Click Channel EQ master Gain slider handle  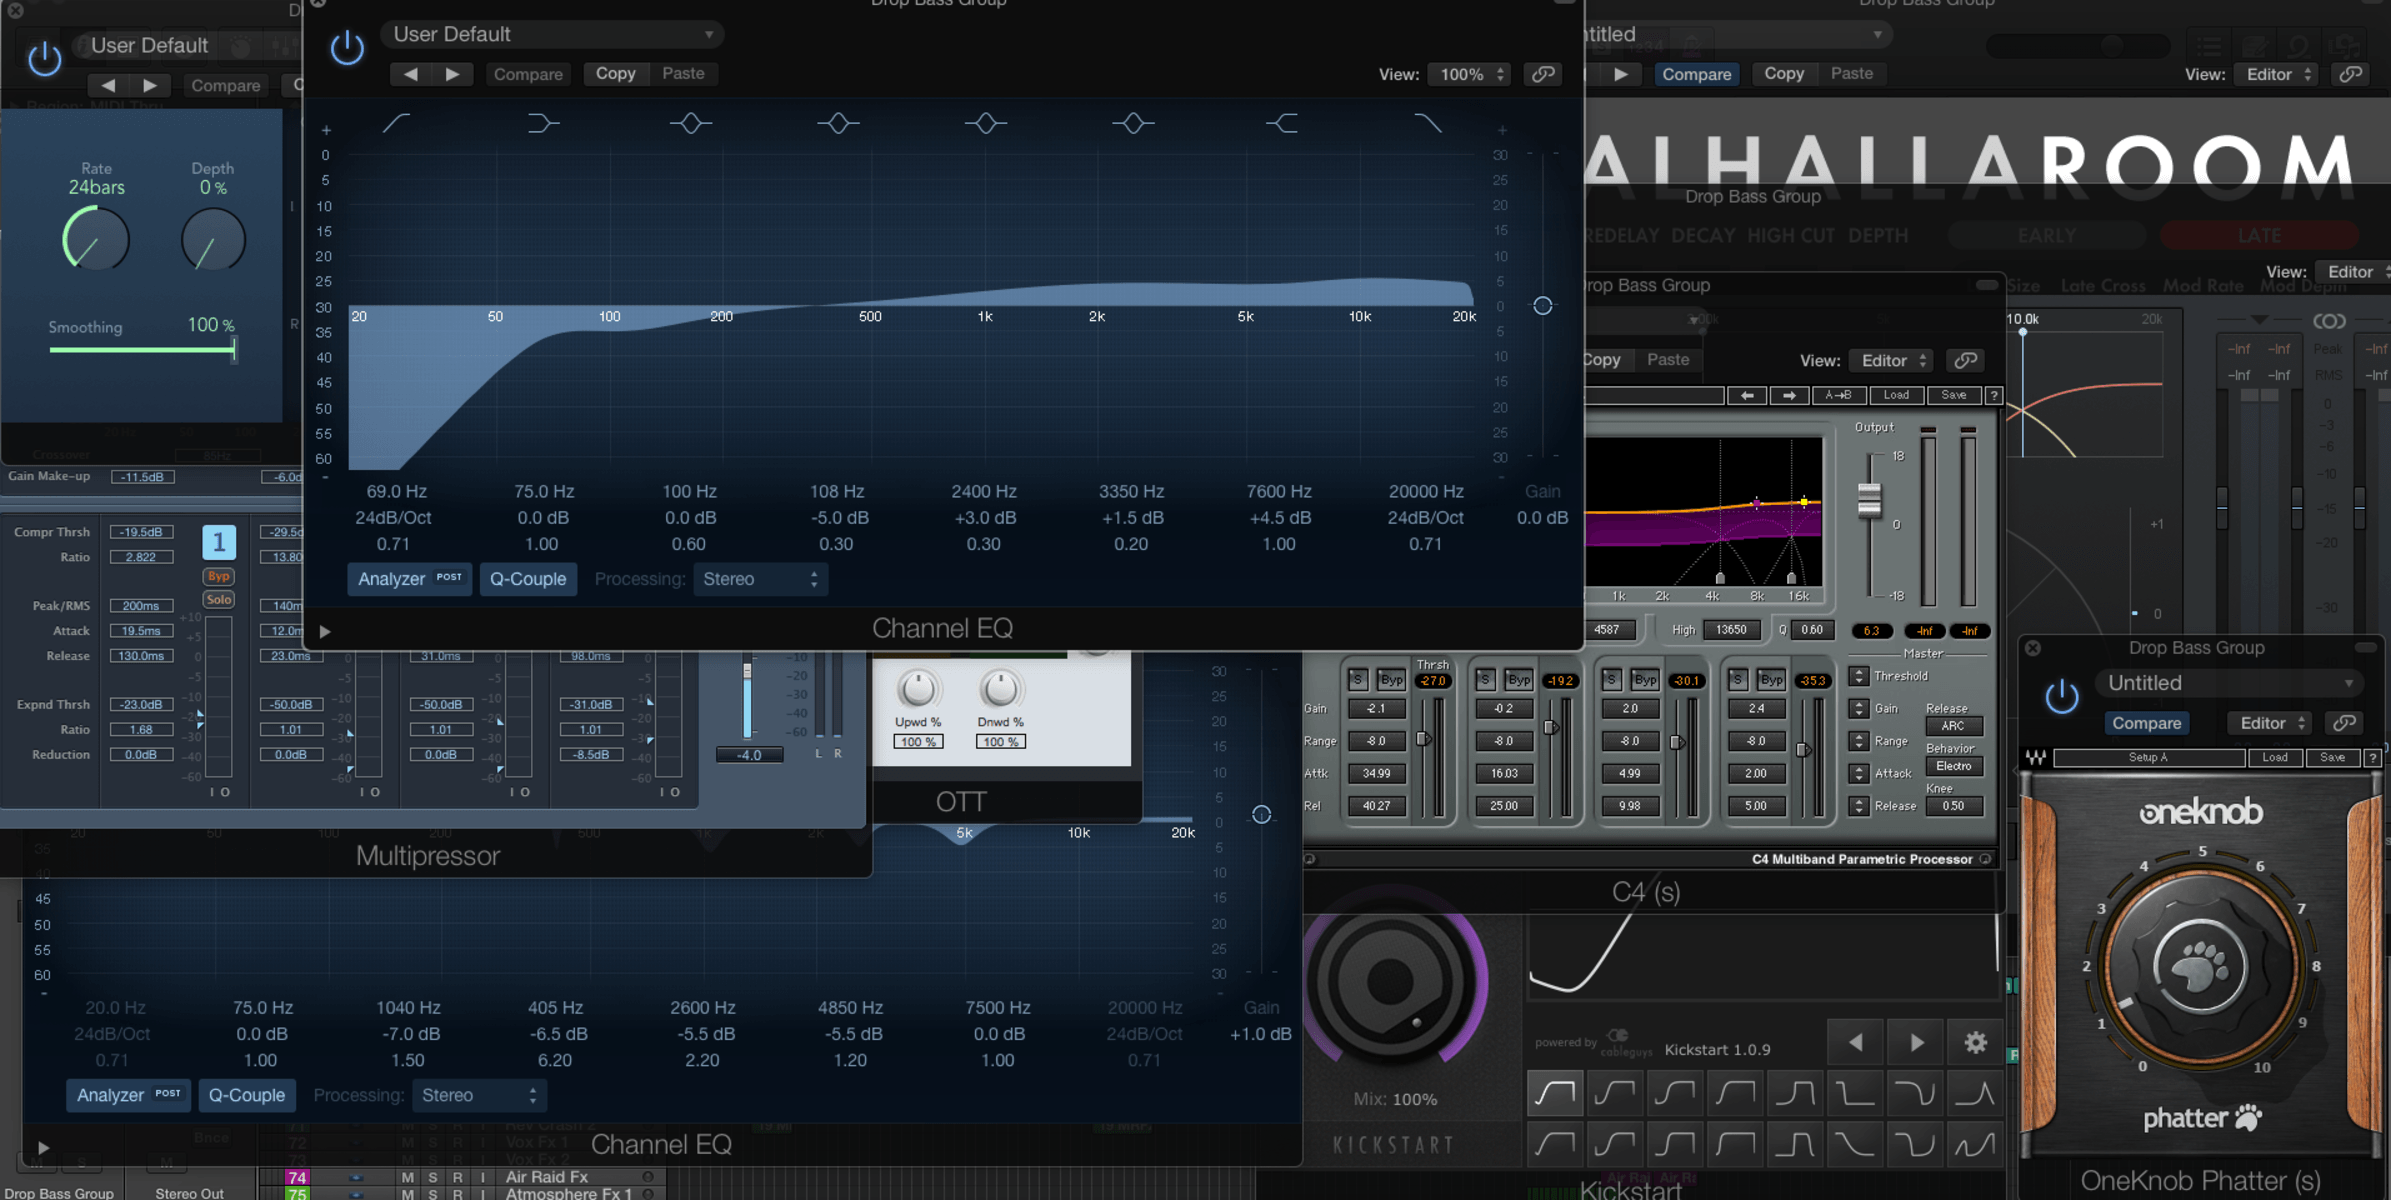tap(1543, 306)
